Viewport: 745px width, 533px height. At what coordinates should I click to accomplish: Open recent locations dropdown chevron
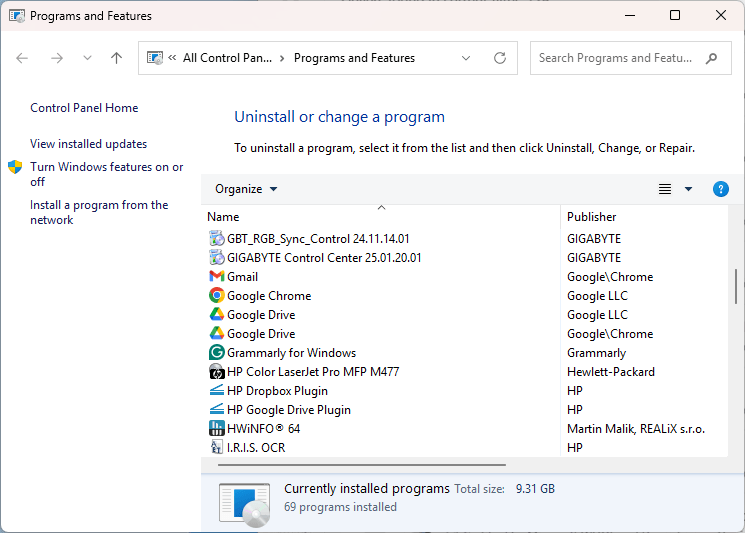click(87, 58)
